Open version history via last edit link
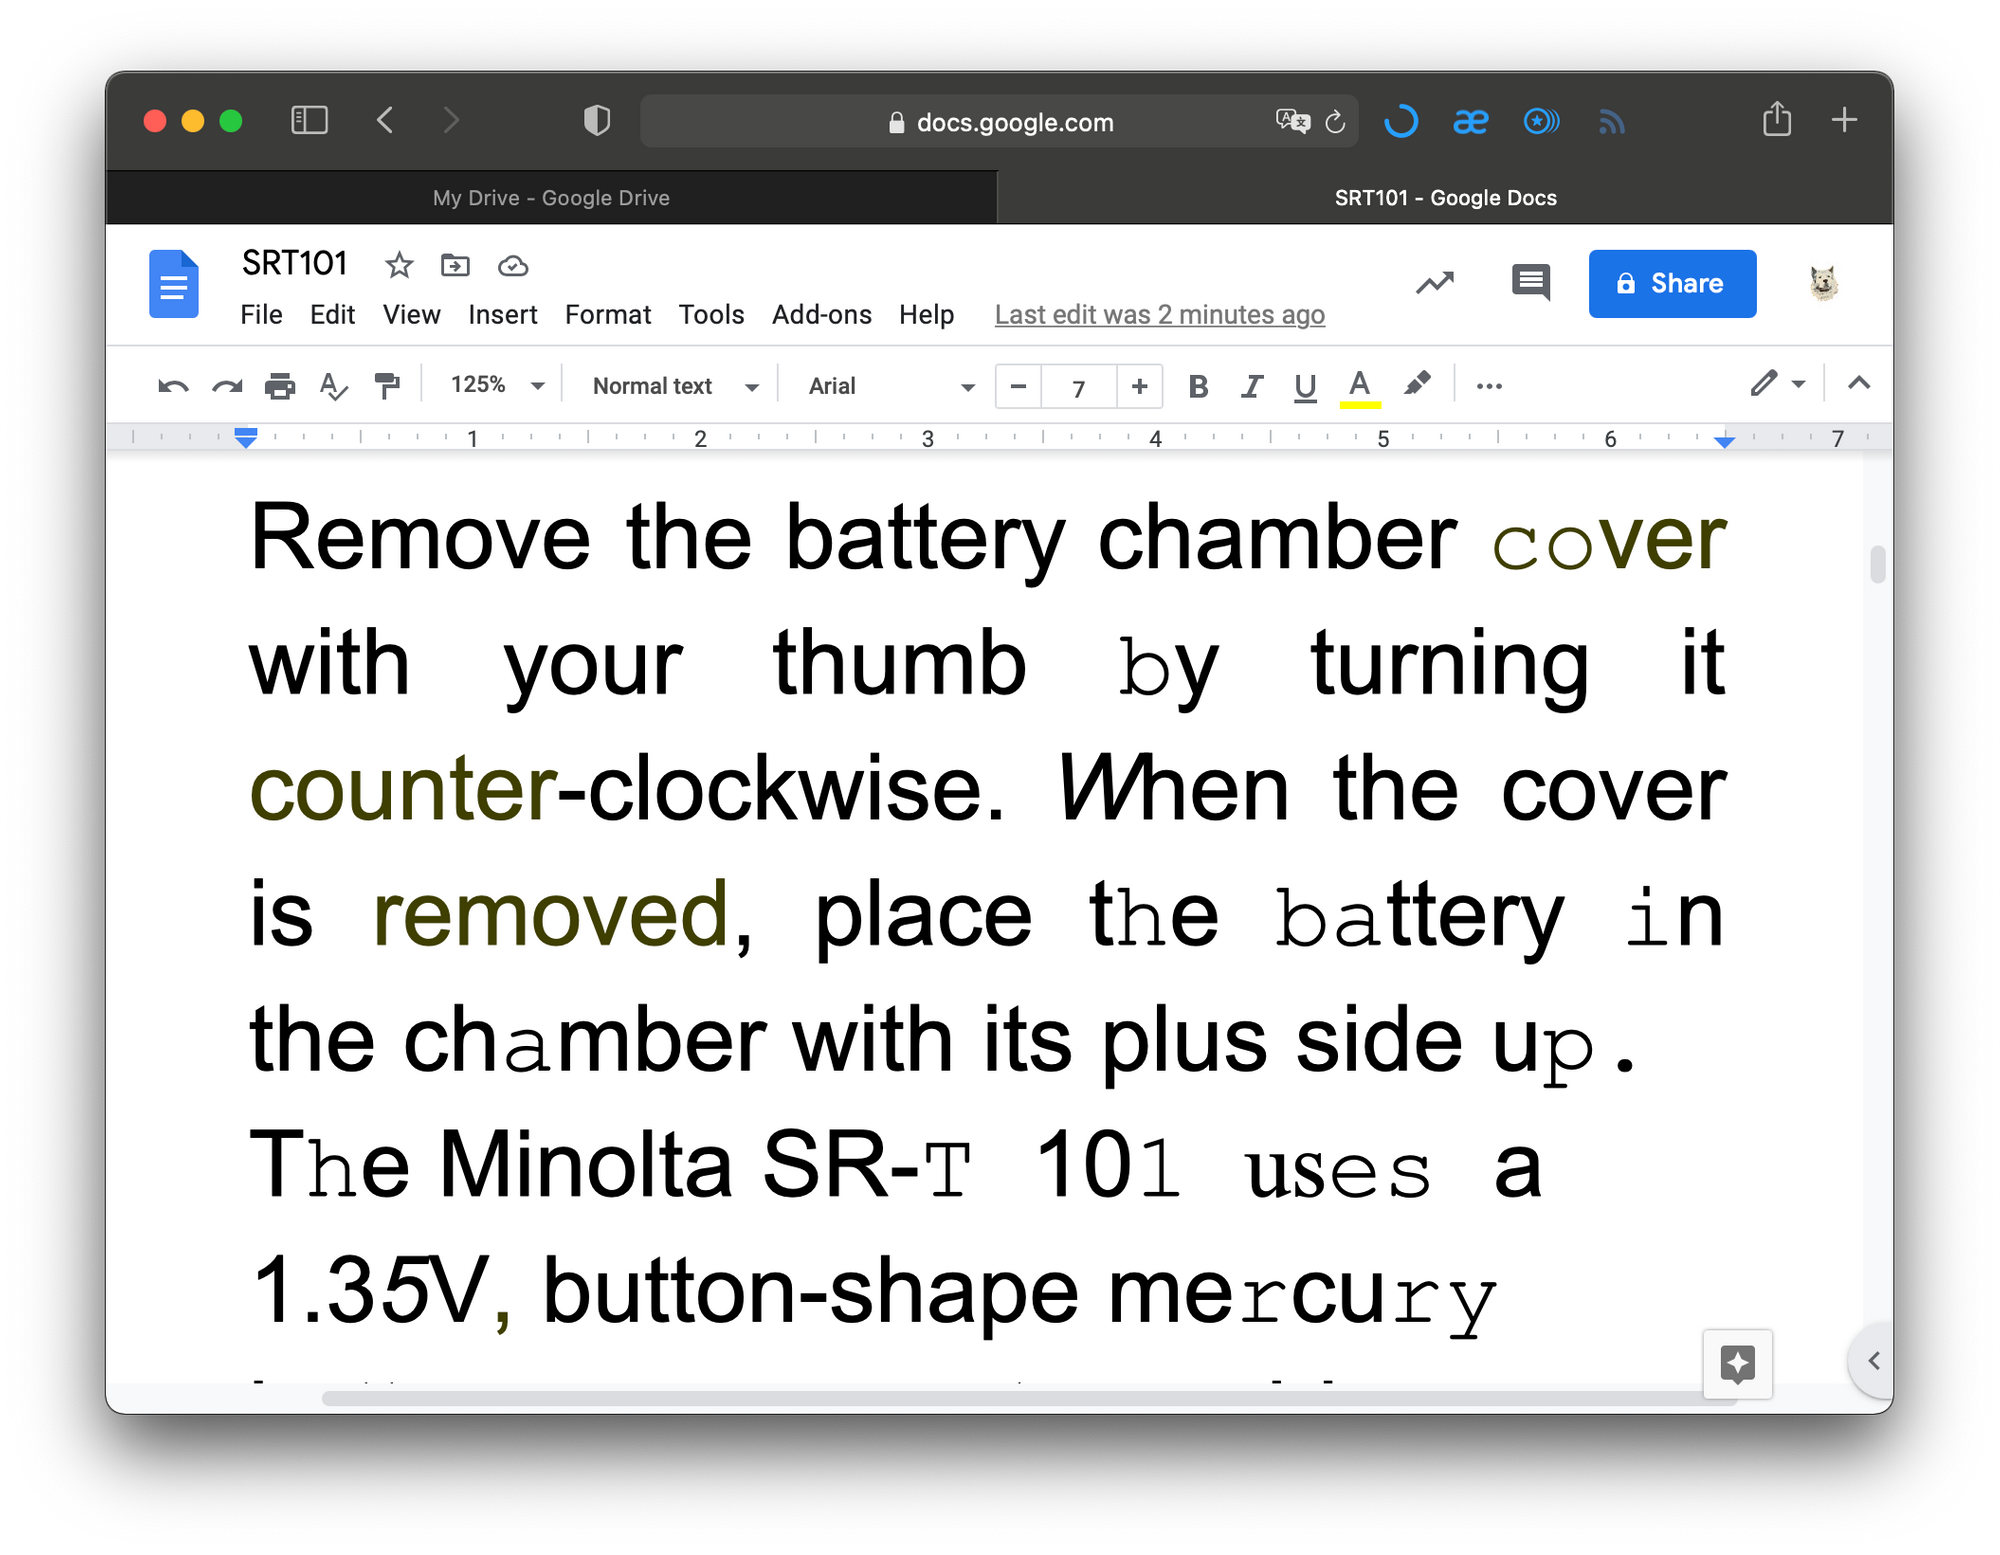The width and height of the screenshot is (2000, 1555). pyautogui.click(x=1159, y=314)
